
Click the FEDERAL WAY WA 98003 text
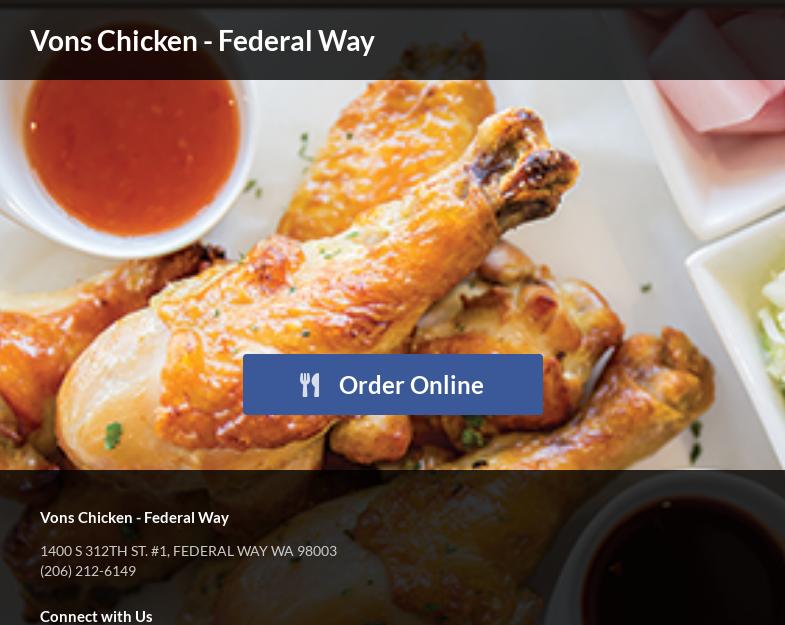coord(255,551)
